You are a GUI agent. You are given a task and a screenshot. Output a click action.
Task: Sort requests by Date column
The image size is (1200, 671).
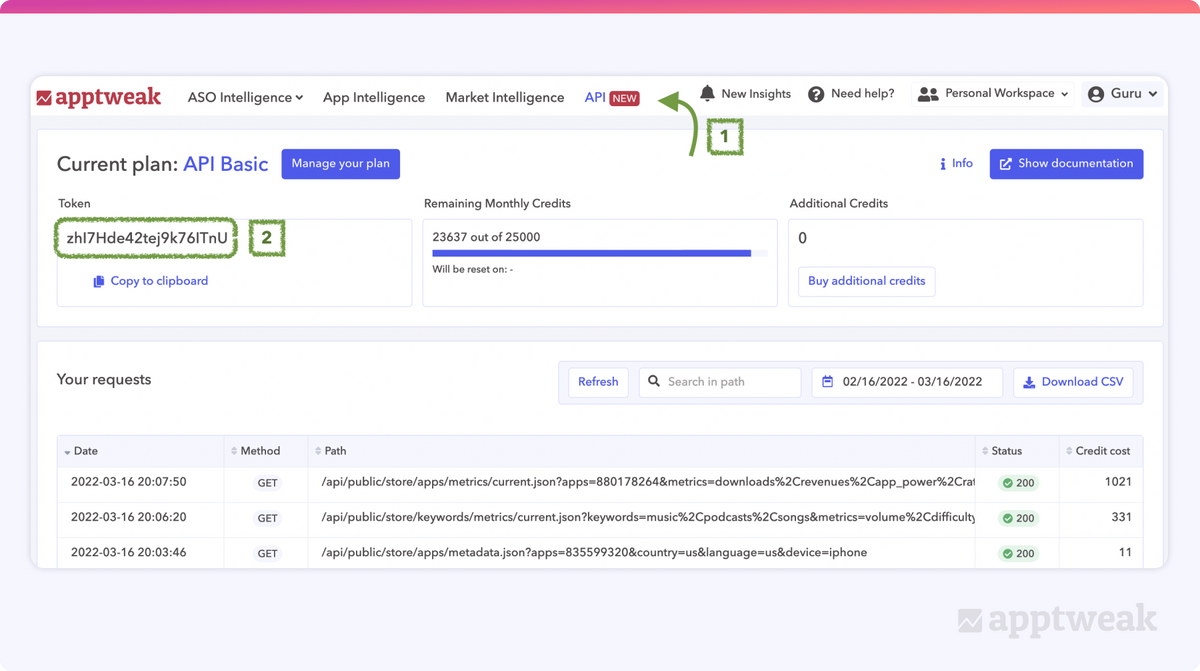coord(140,451)
